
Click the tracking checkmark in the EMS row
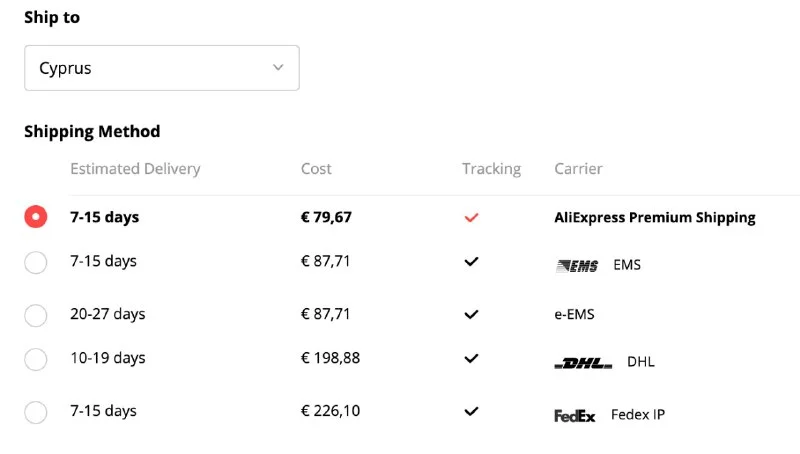(x=472, y=262)
